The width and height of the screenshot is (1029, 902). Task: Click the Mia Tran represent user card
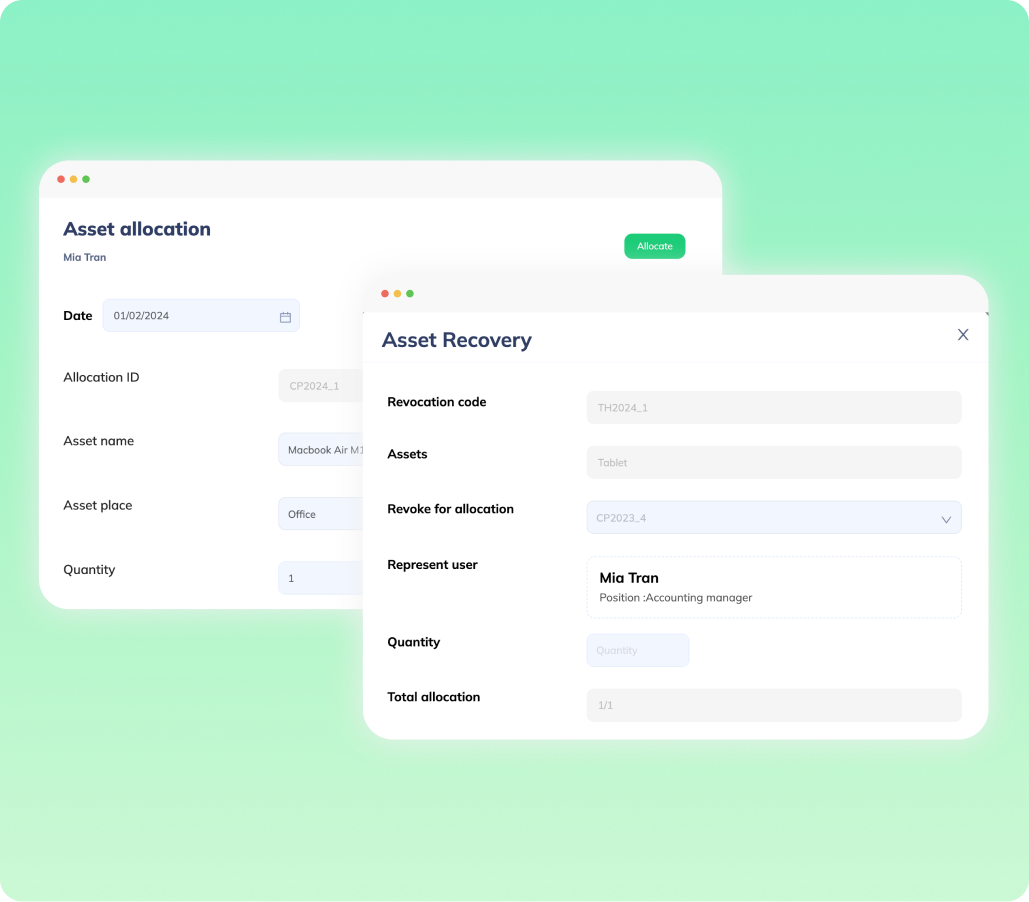point(773,587)
